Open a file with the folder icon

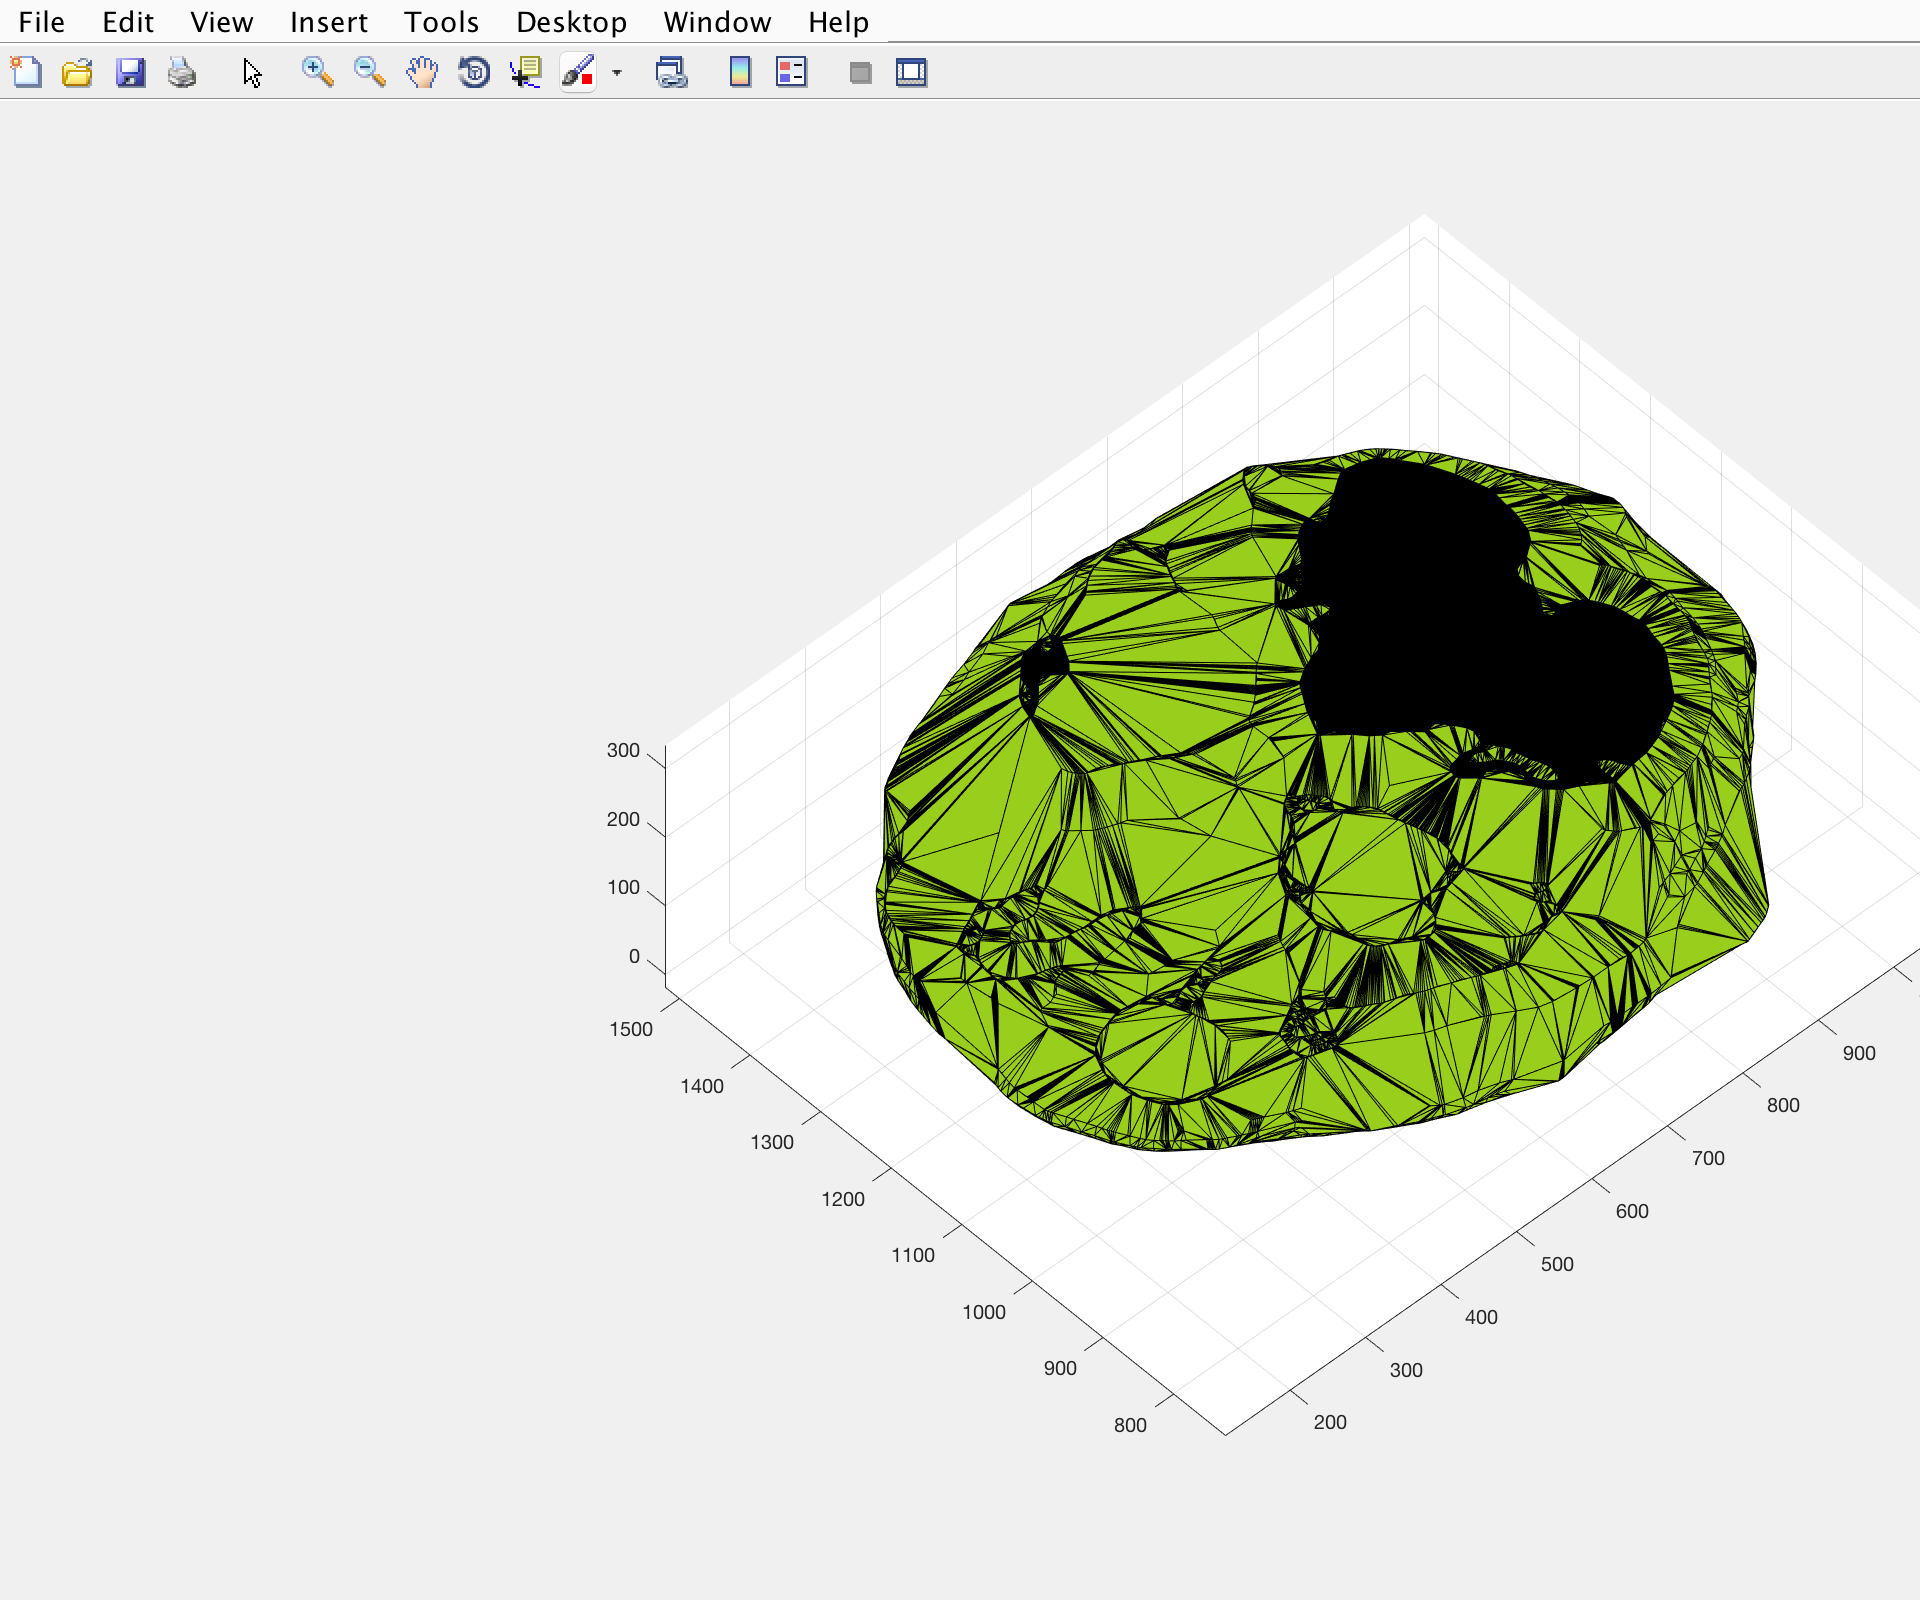tap(77, 72)
